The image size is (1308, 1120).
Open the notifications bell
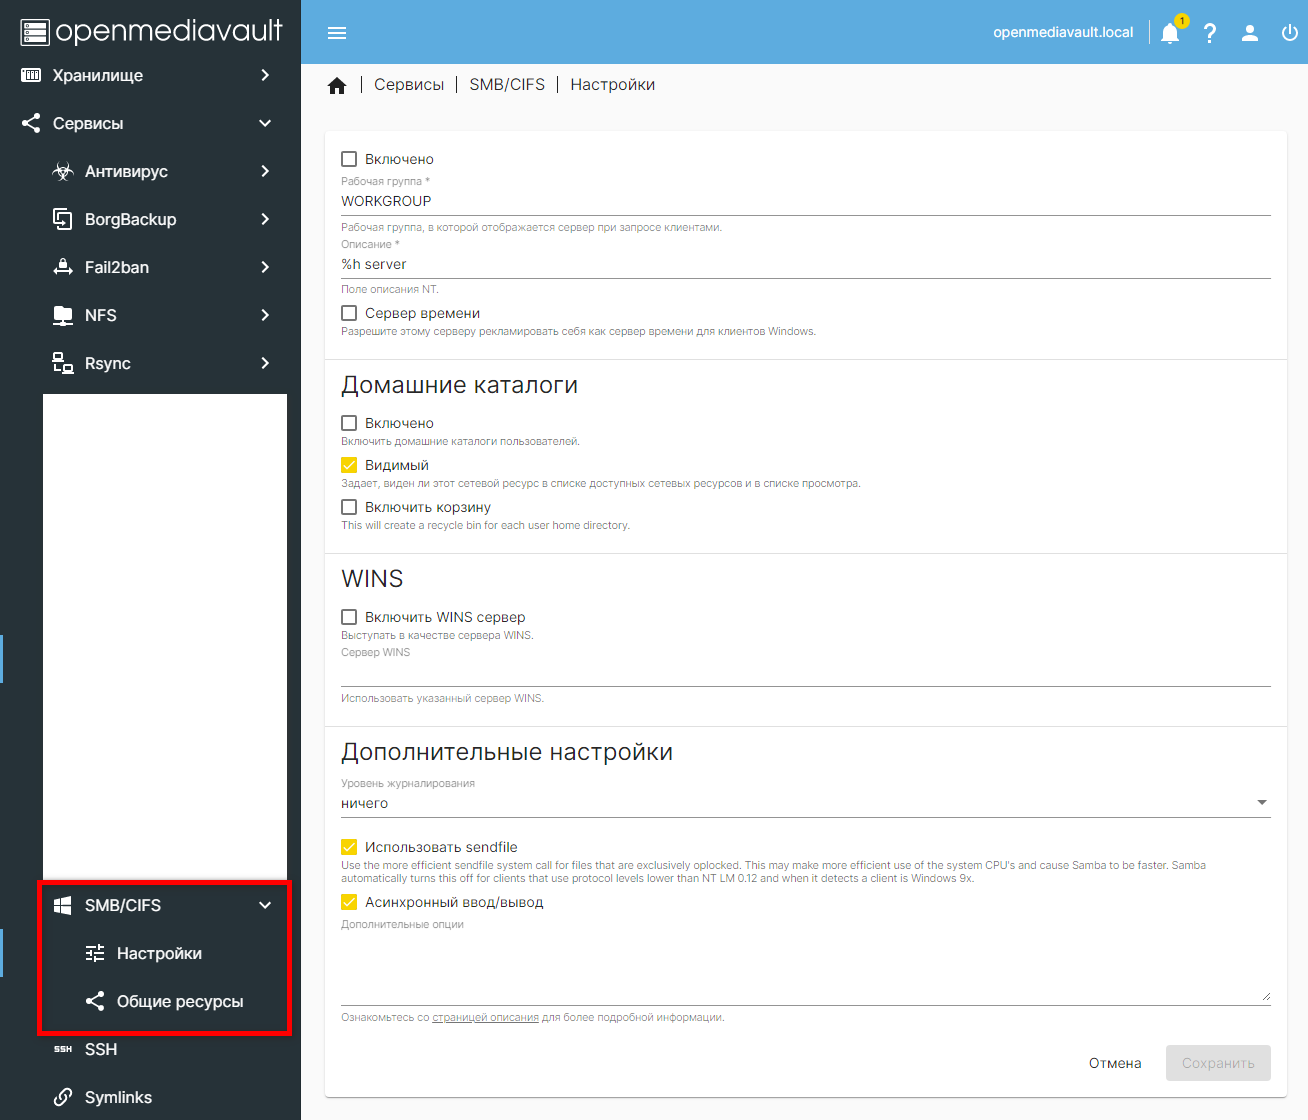tap(1170, 33)
